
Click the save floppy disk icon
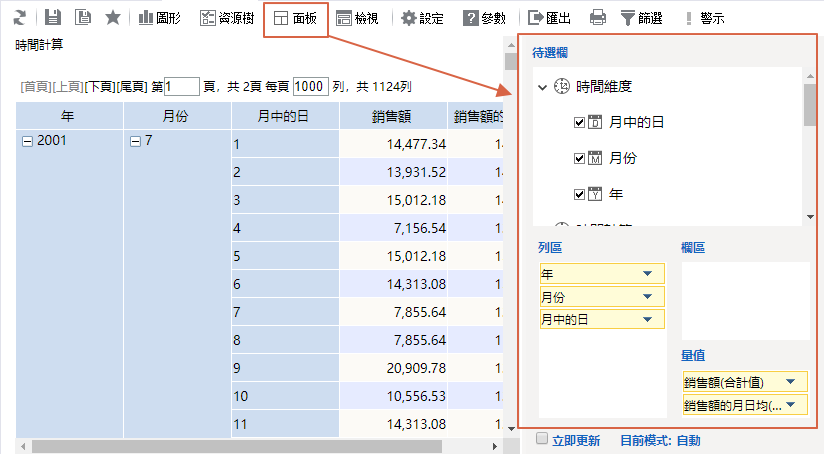[x=53, y=18]
